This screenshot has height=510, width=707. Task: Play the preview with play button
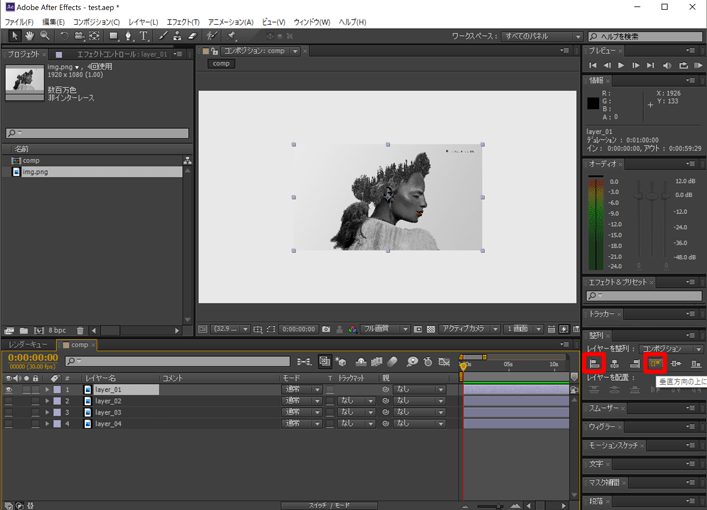[x=621, y=65]
